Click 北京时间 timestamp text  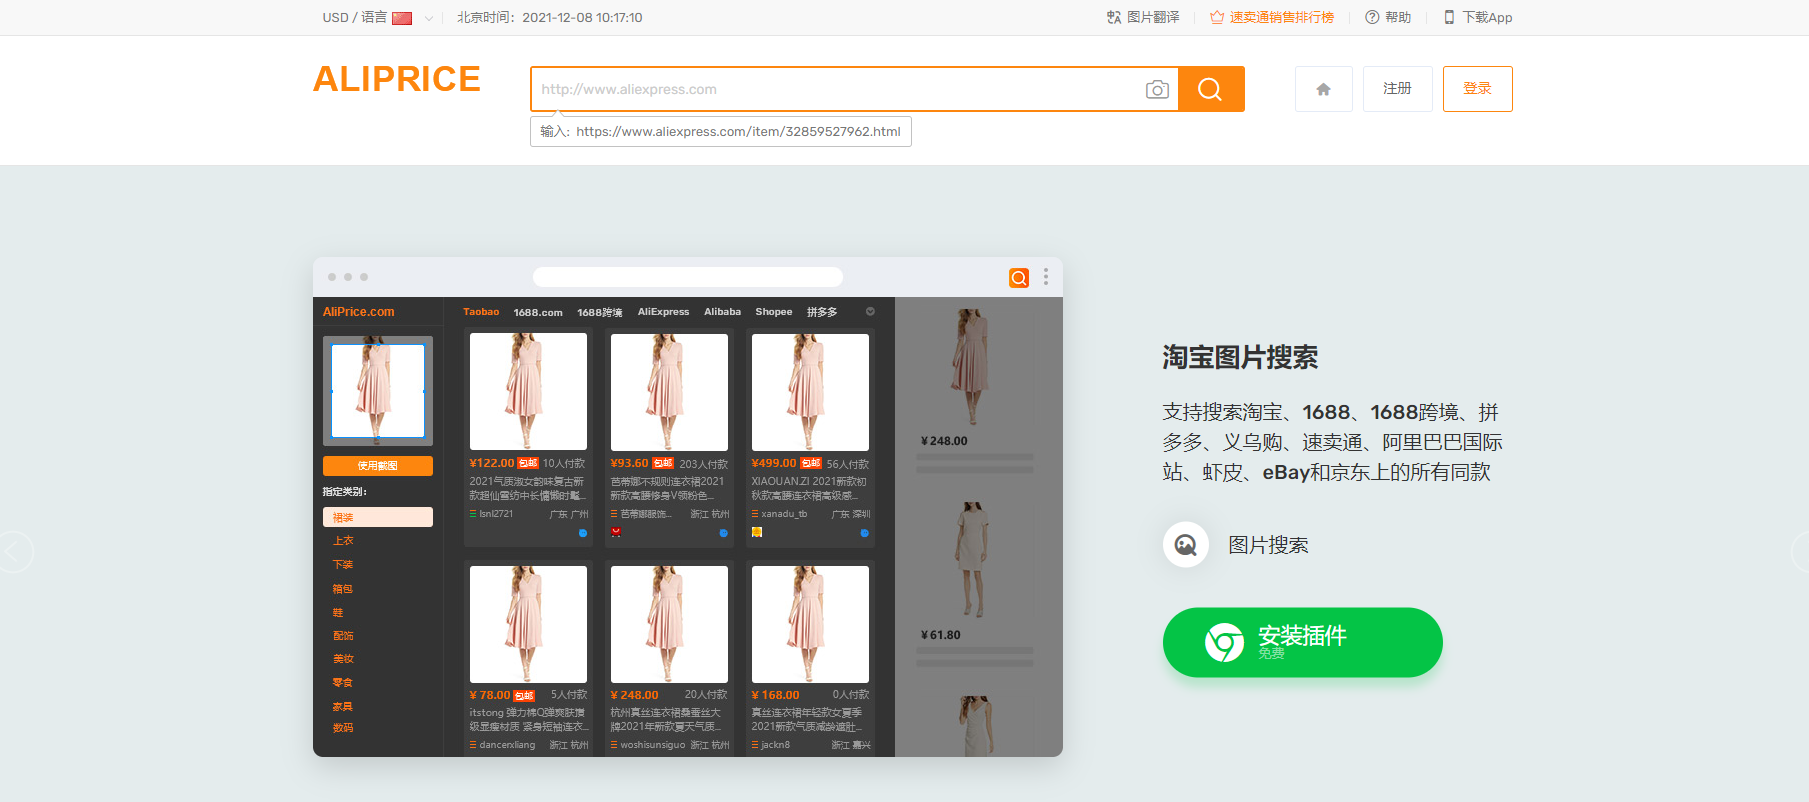[550, 17]
